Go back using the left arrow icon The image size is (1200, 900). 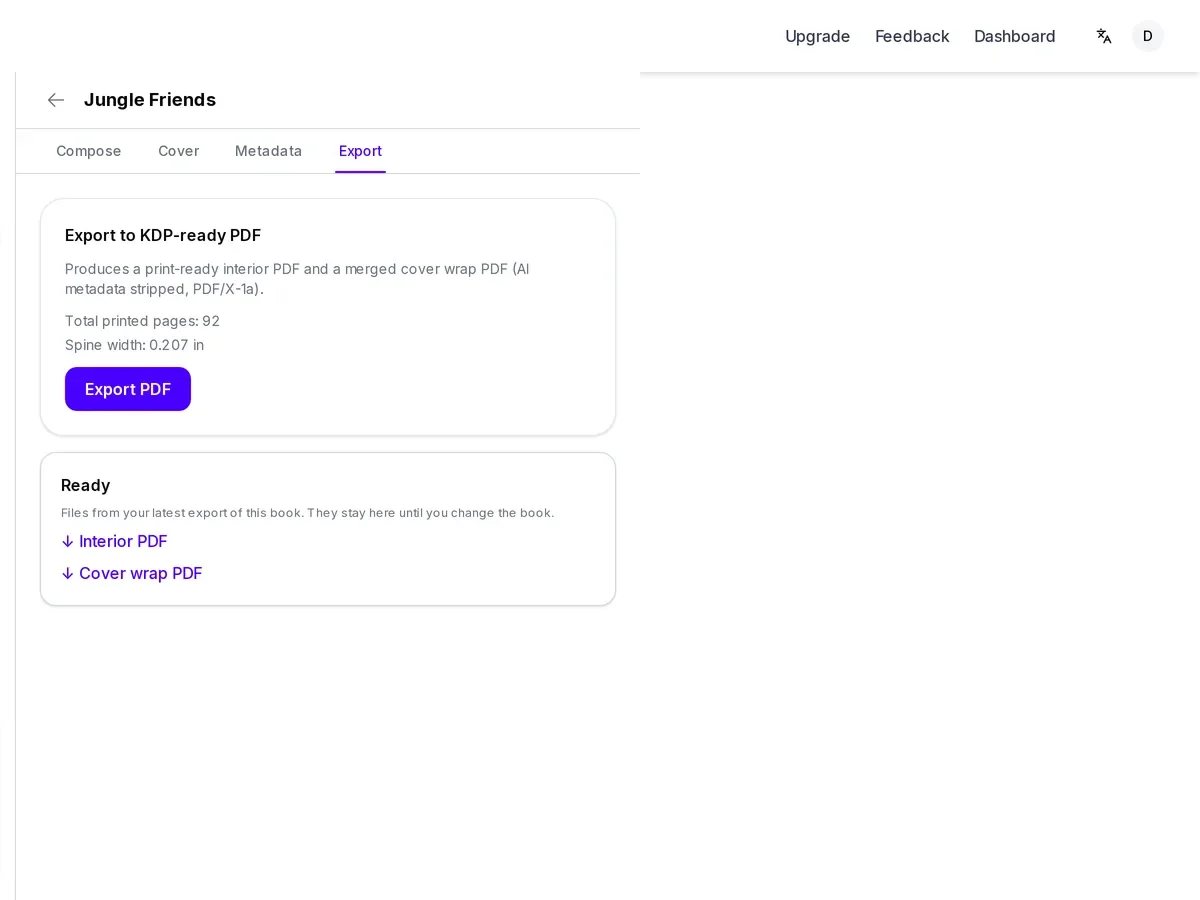pos(56,100)
